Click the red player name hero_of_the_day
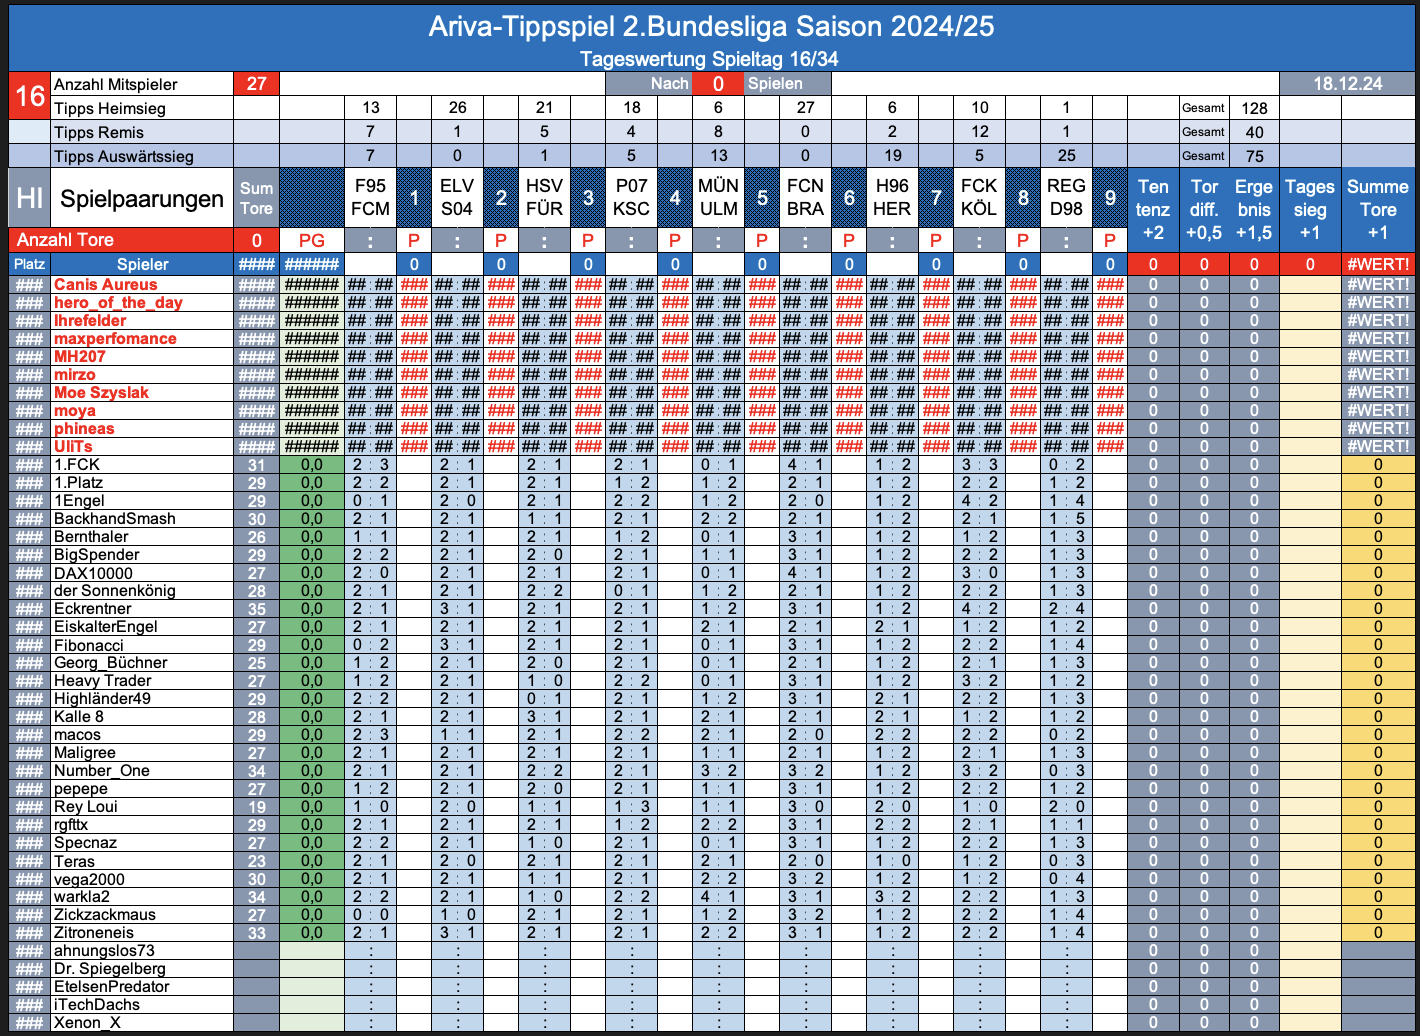 (x=118, y=303)
